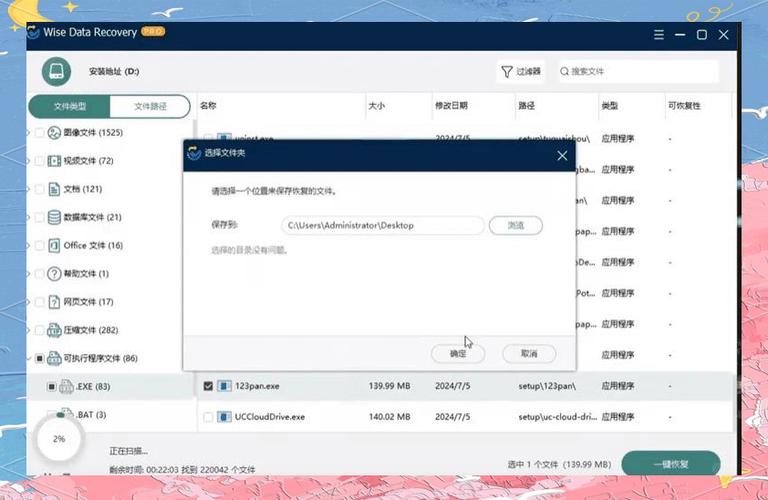Click the 一键恢复 recover button
Screen dimensions: 768x500
coord(671,464)
